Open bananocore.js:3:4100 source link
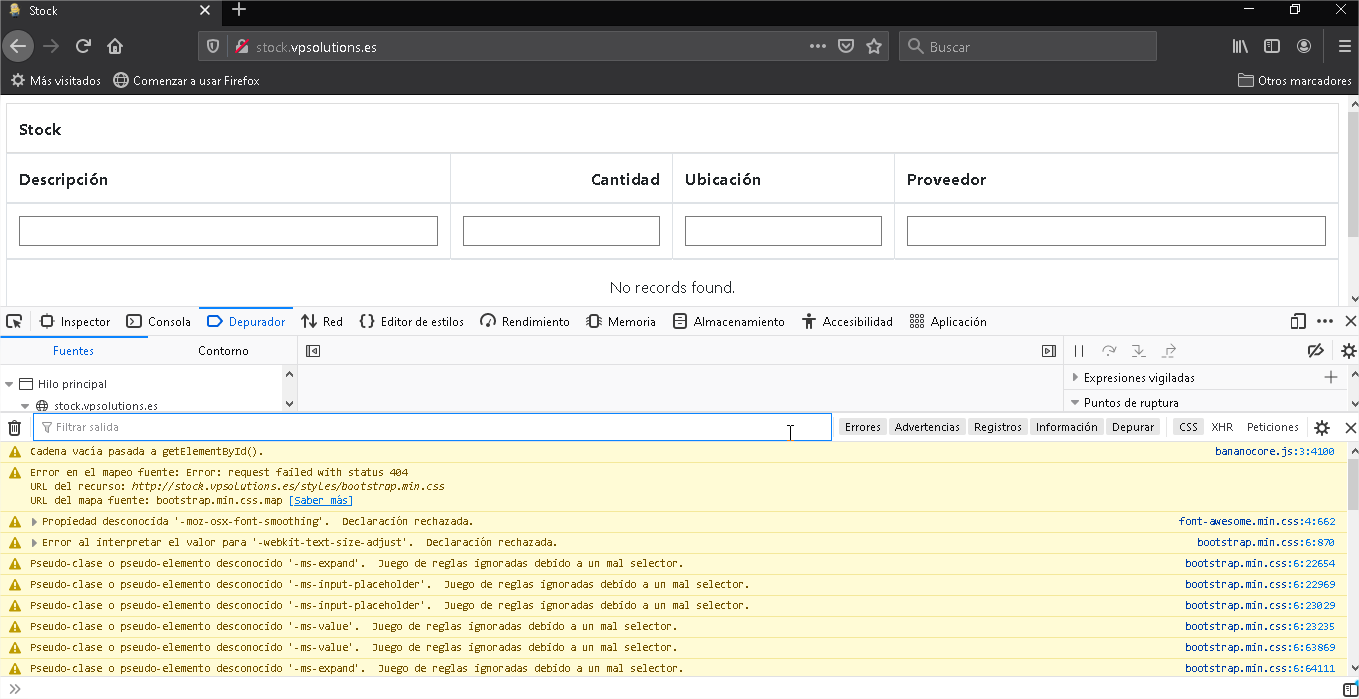Viewport: 1359px width, 699px height. 1274,451
